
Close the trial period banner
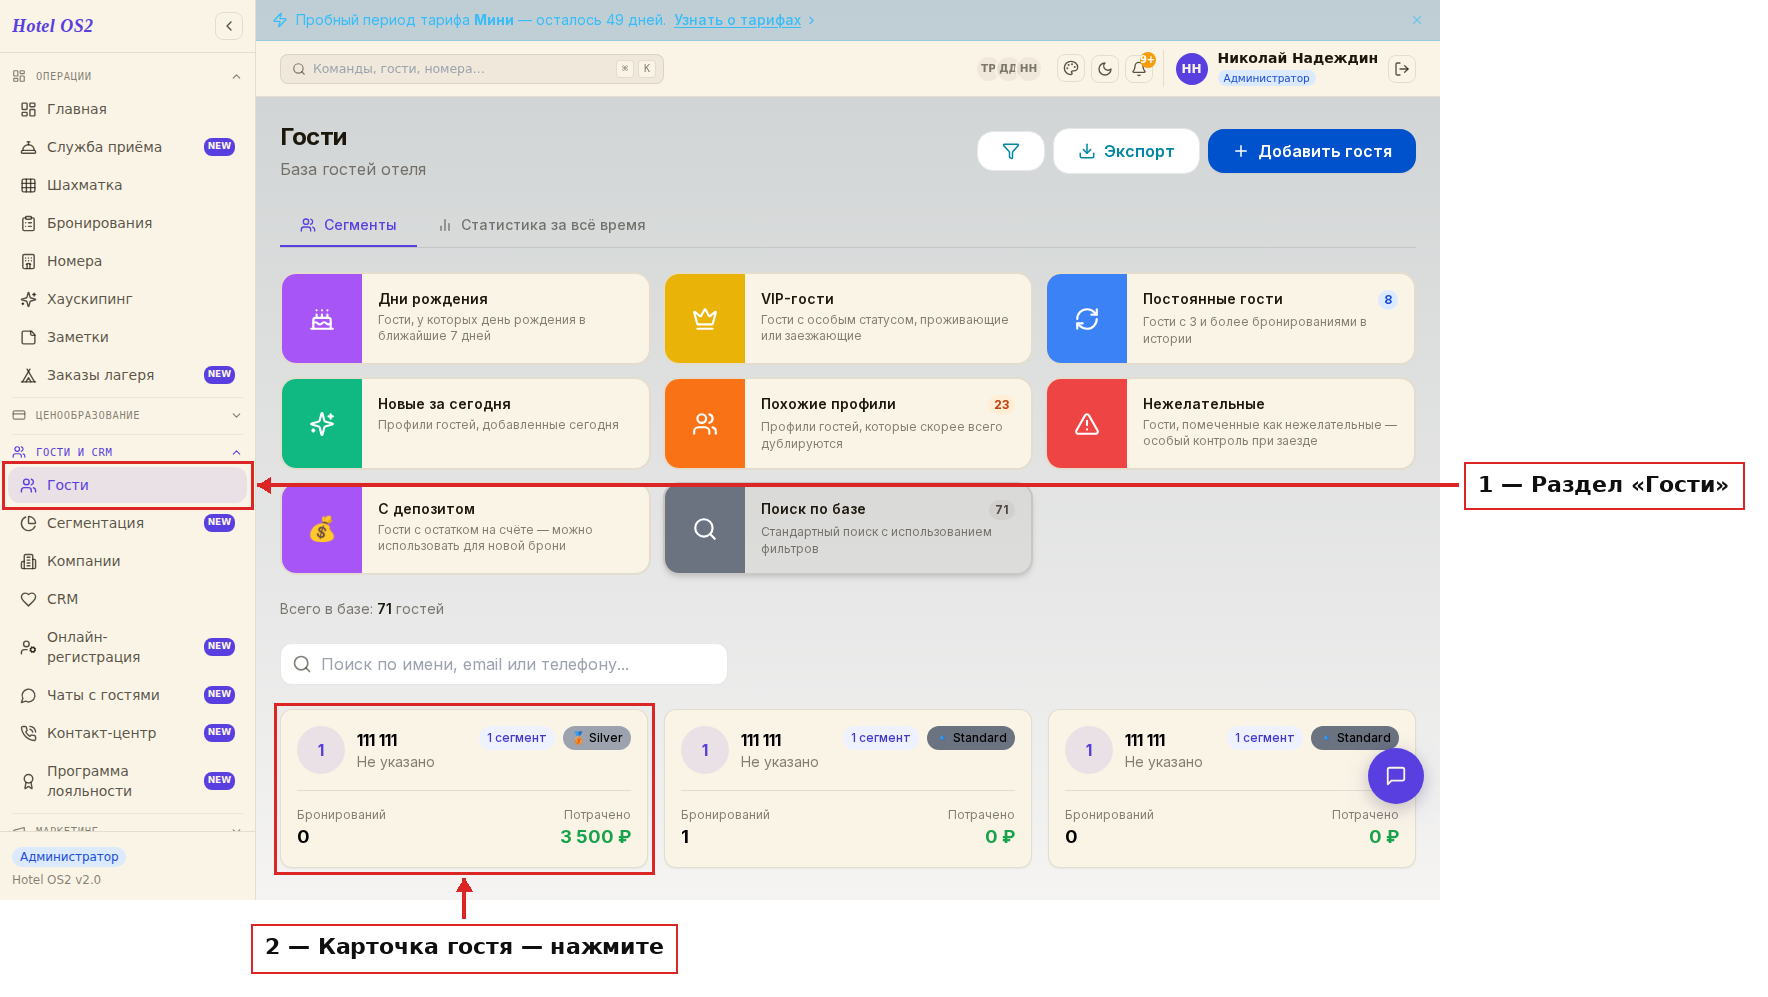1417,20
